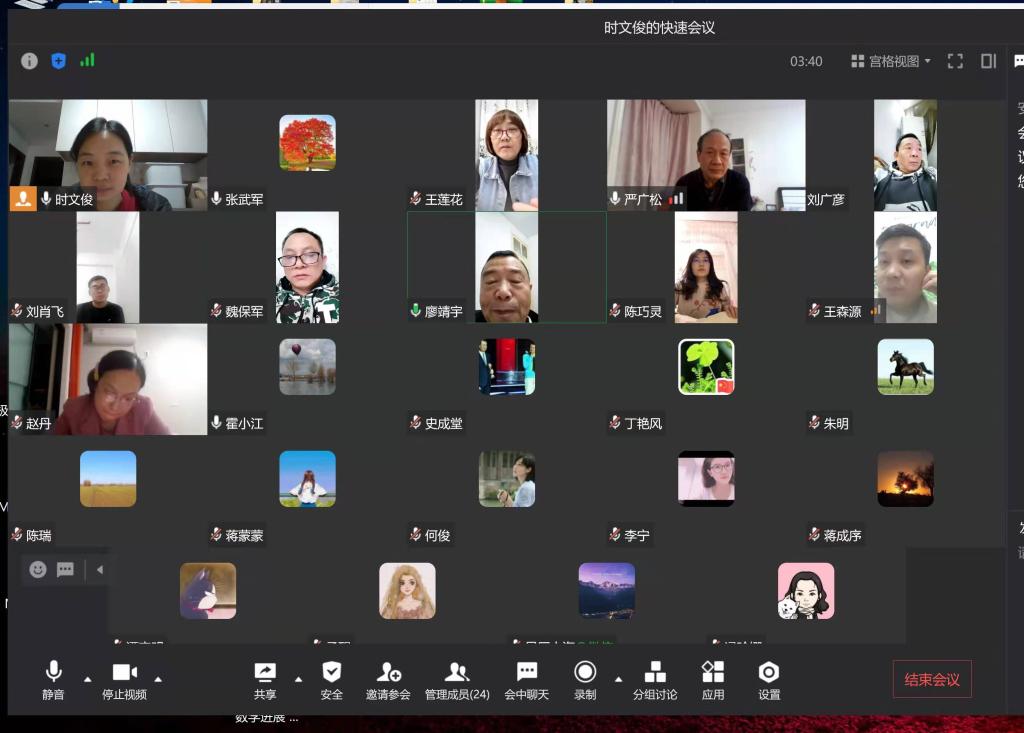This screenshot has height=733, width=1024.
Task: Expand the grid view (宫格视图) dropdown
Action: pos(890,61)
